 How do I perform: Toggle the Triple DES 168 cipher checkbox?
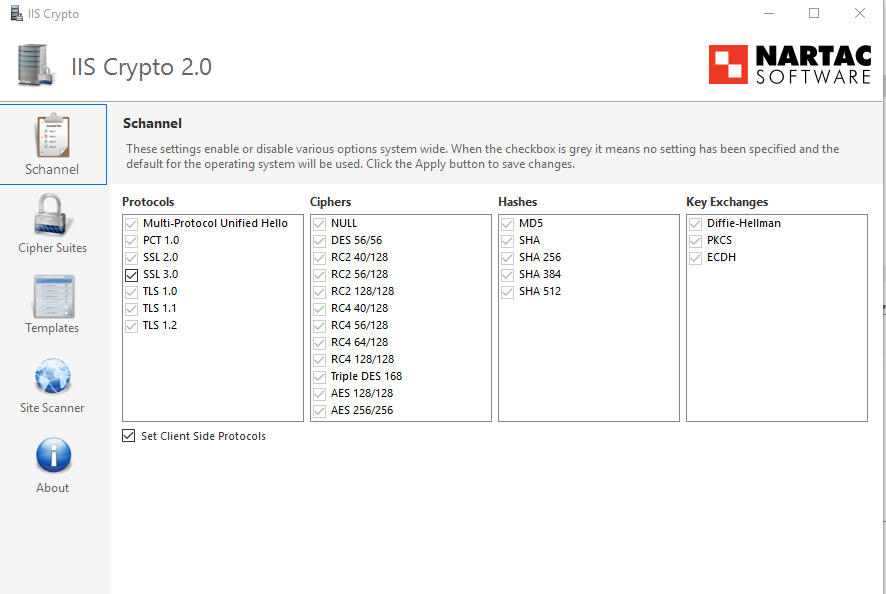pos(319,376)
